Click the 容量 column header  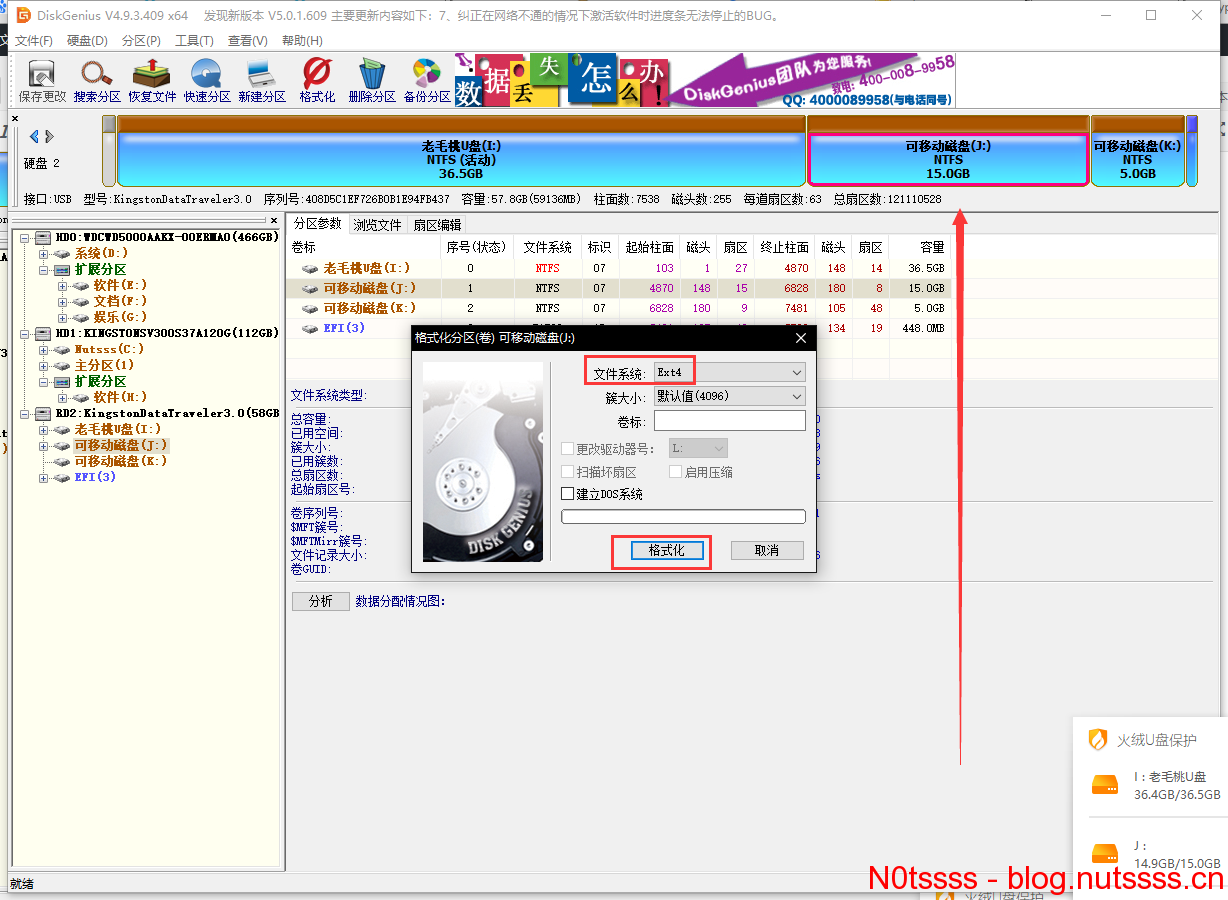pyautogui.click(x=918, y=247)
